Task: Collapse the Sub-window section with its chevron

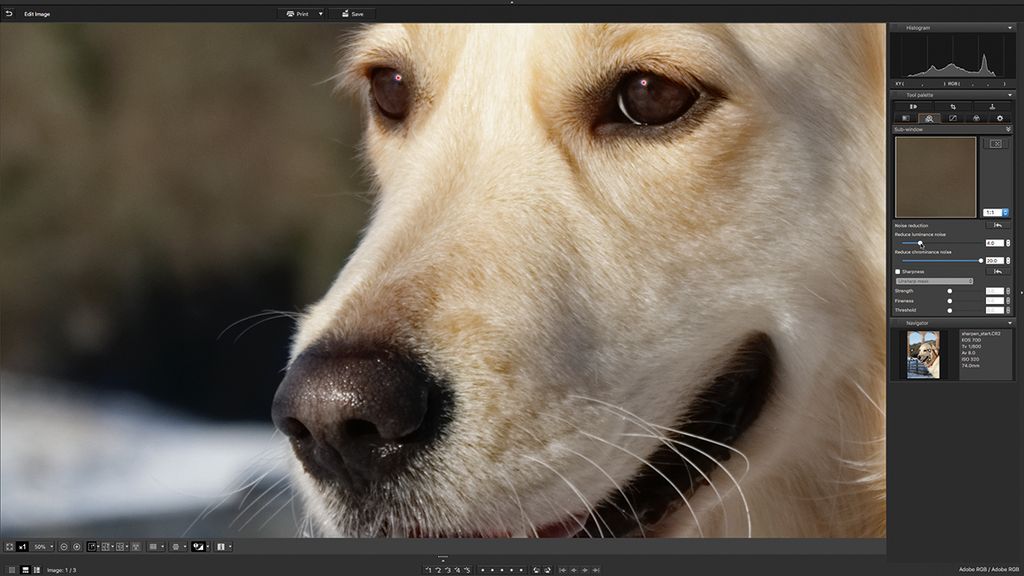Action: 1008,128
